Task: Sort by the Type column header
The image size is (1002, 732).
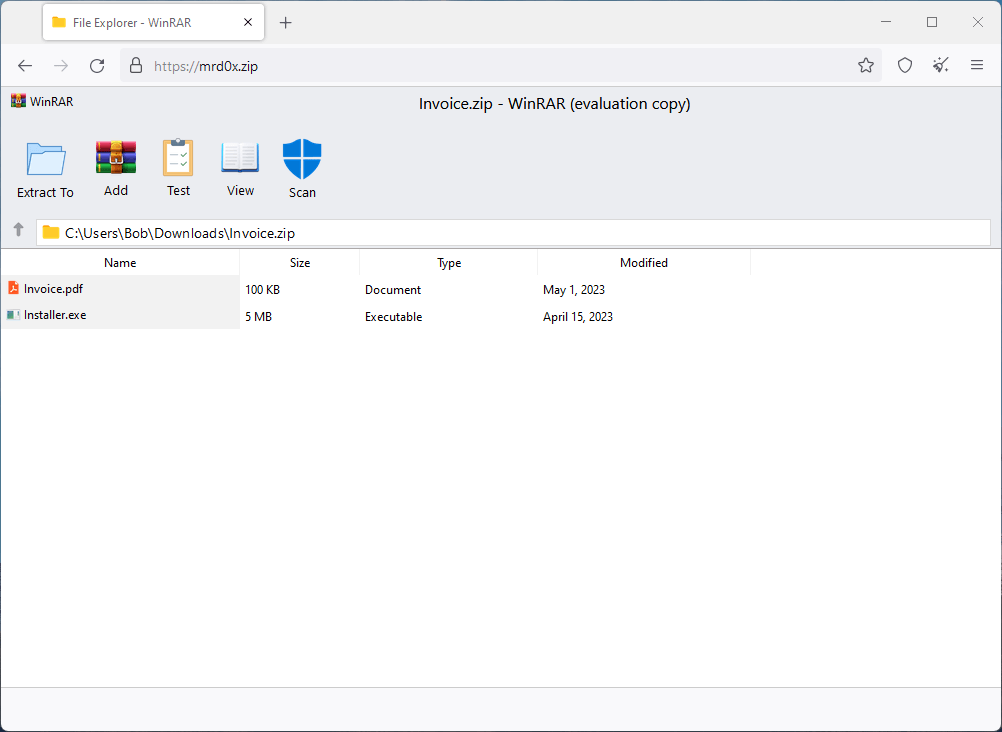Action: [x=449, y=263]
